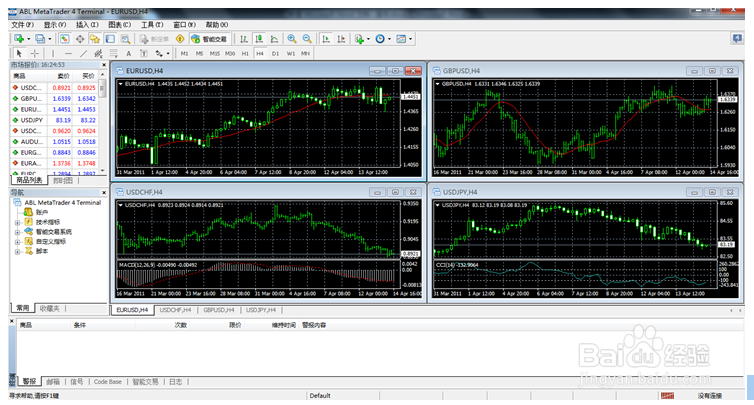Open the 文件 menu
The width and height of the screenshot is (754, 405).
22,25
